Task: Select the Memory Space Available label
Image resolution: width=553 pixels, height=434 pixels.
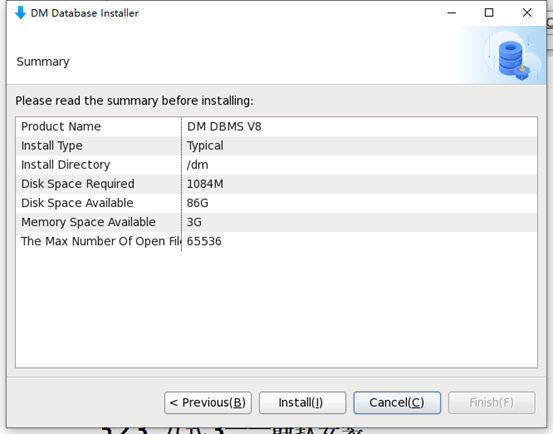Action: pos(89,222)
